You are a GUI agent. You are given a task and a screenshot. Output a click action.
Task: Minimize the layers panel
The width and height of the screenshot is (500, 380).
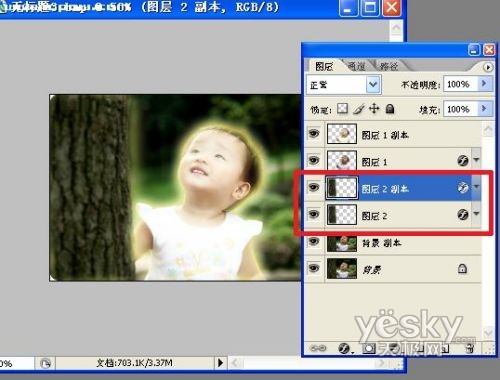(x=474, y=50)
